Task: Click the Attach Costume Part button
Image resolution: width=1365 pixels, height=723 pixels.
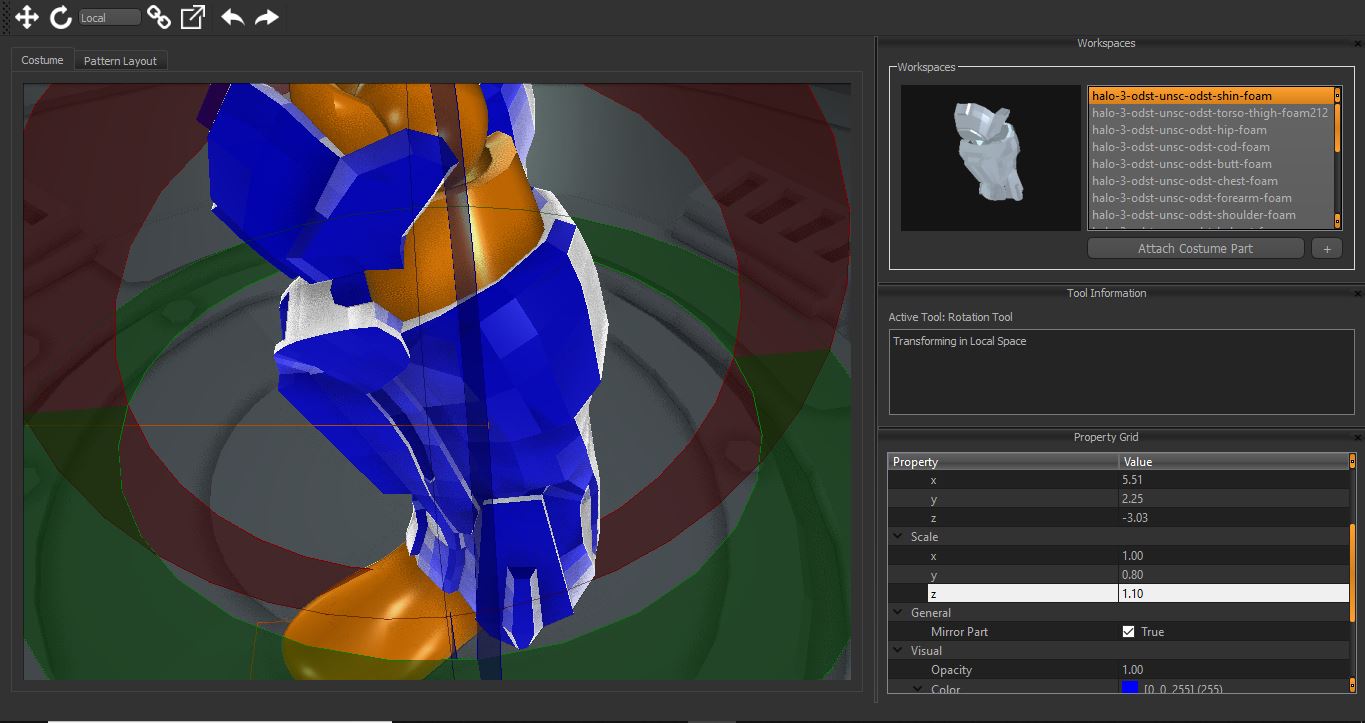Action: [x=1195, y=248]
